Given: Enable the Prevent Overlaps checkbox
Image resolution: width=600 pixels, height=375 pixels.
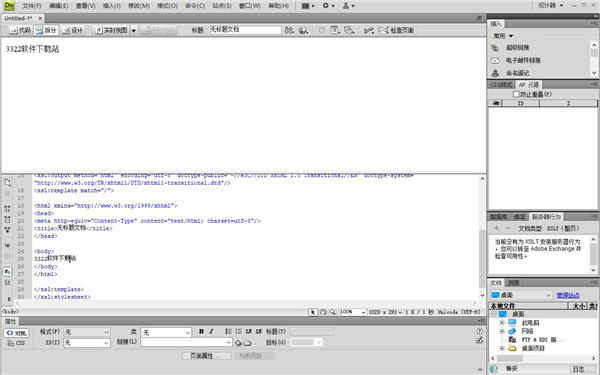Looking at the screenshot, I should tap(516, 94).
